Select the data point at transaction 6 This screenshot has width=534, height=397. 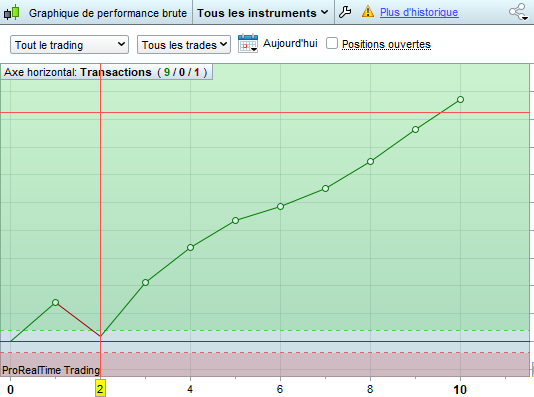(x=280, y=206)
